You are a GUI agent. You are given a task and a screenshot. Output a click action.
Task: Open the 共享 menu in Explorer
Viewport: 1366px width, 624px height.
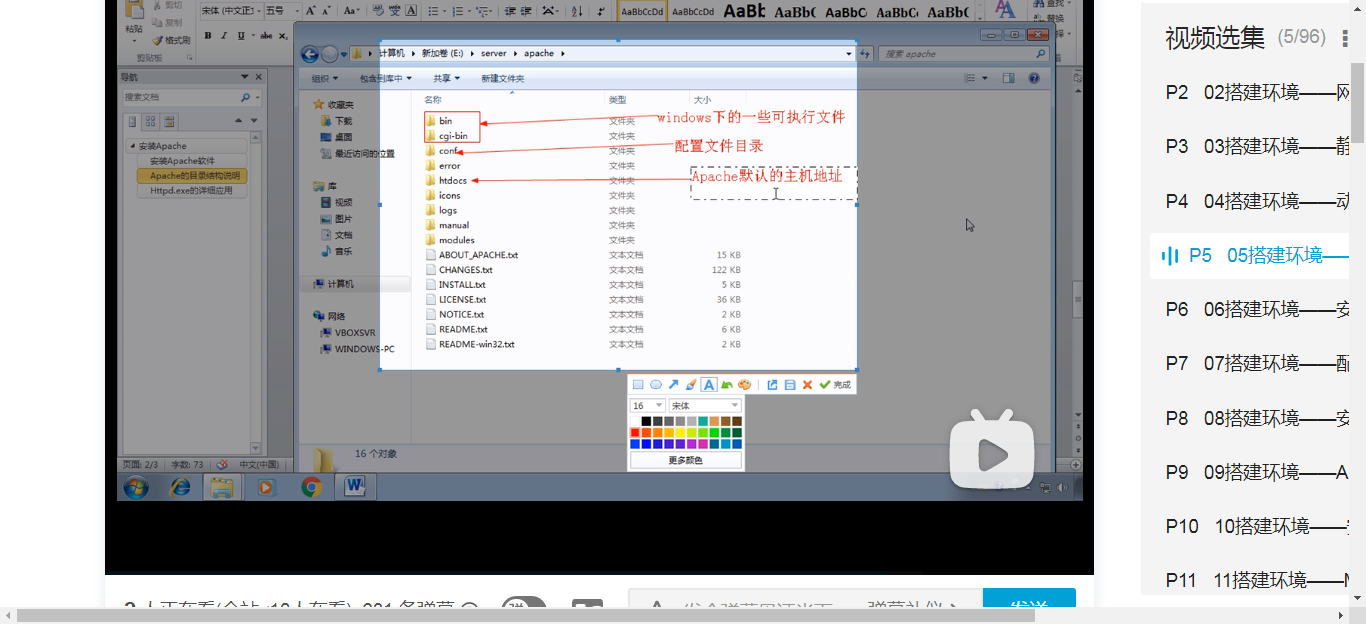coord(446,78)
